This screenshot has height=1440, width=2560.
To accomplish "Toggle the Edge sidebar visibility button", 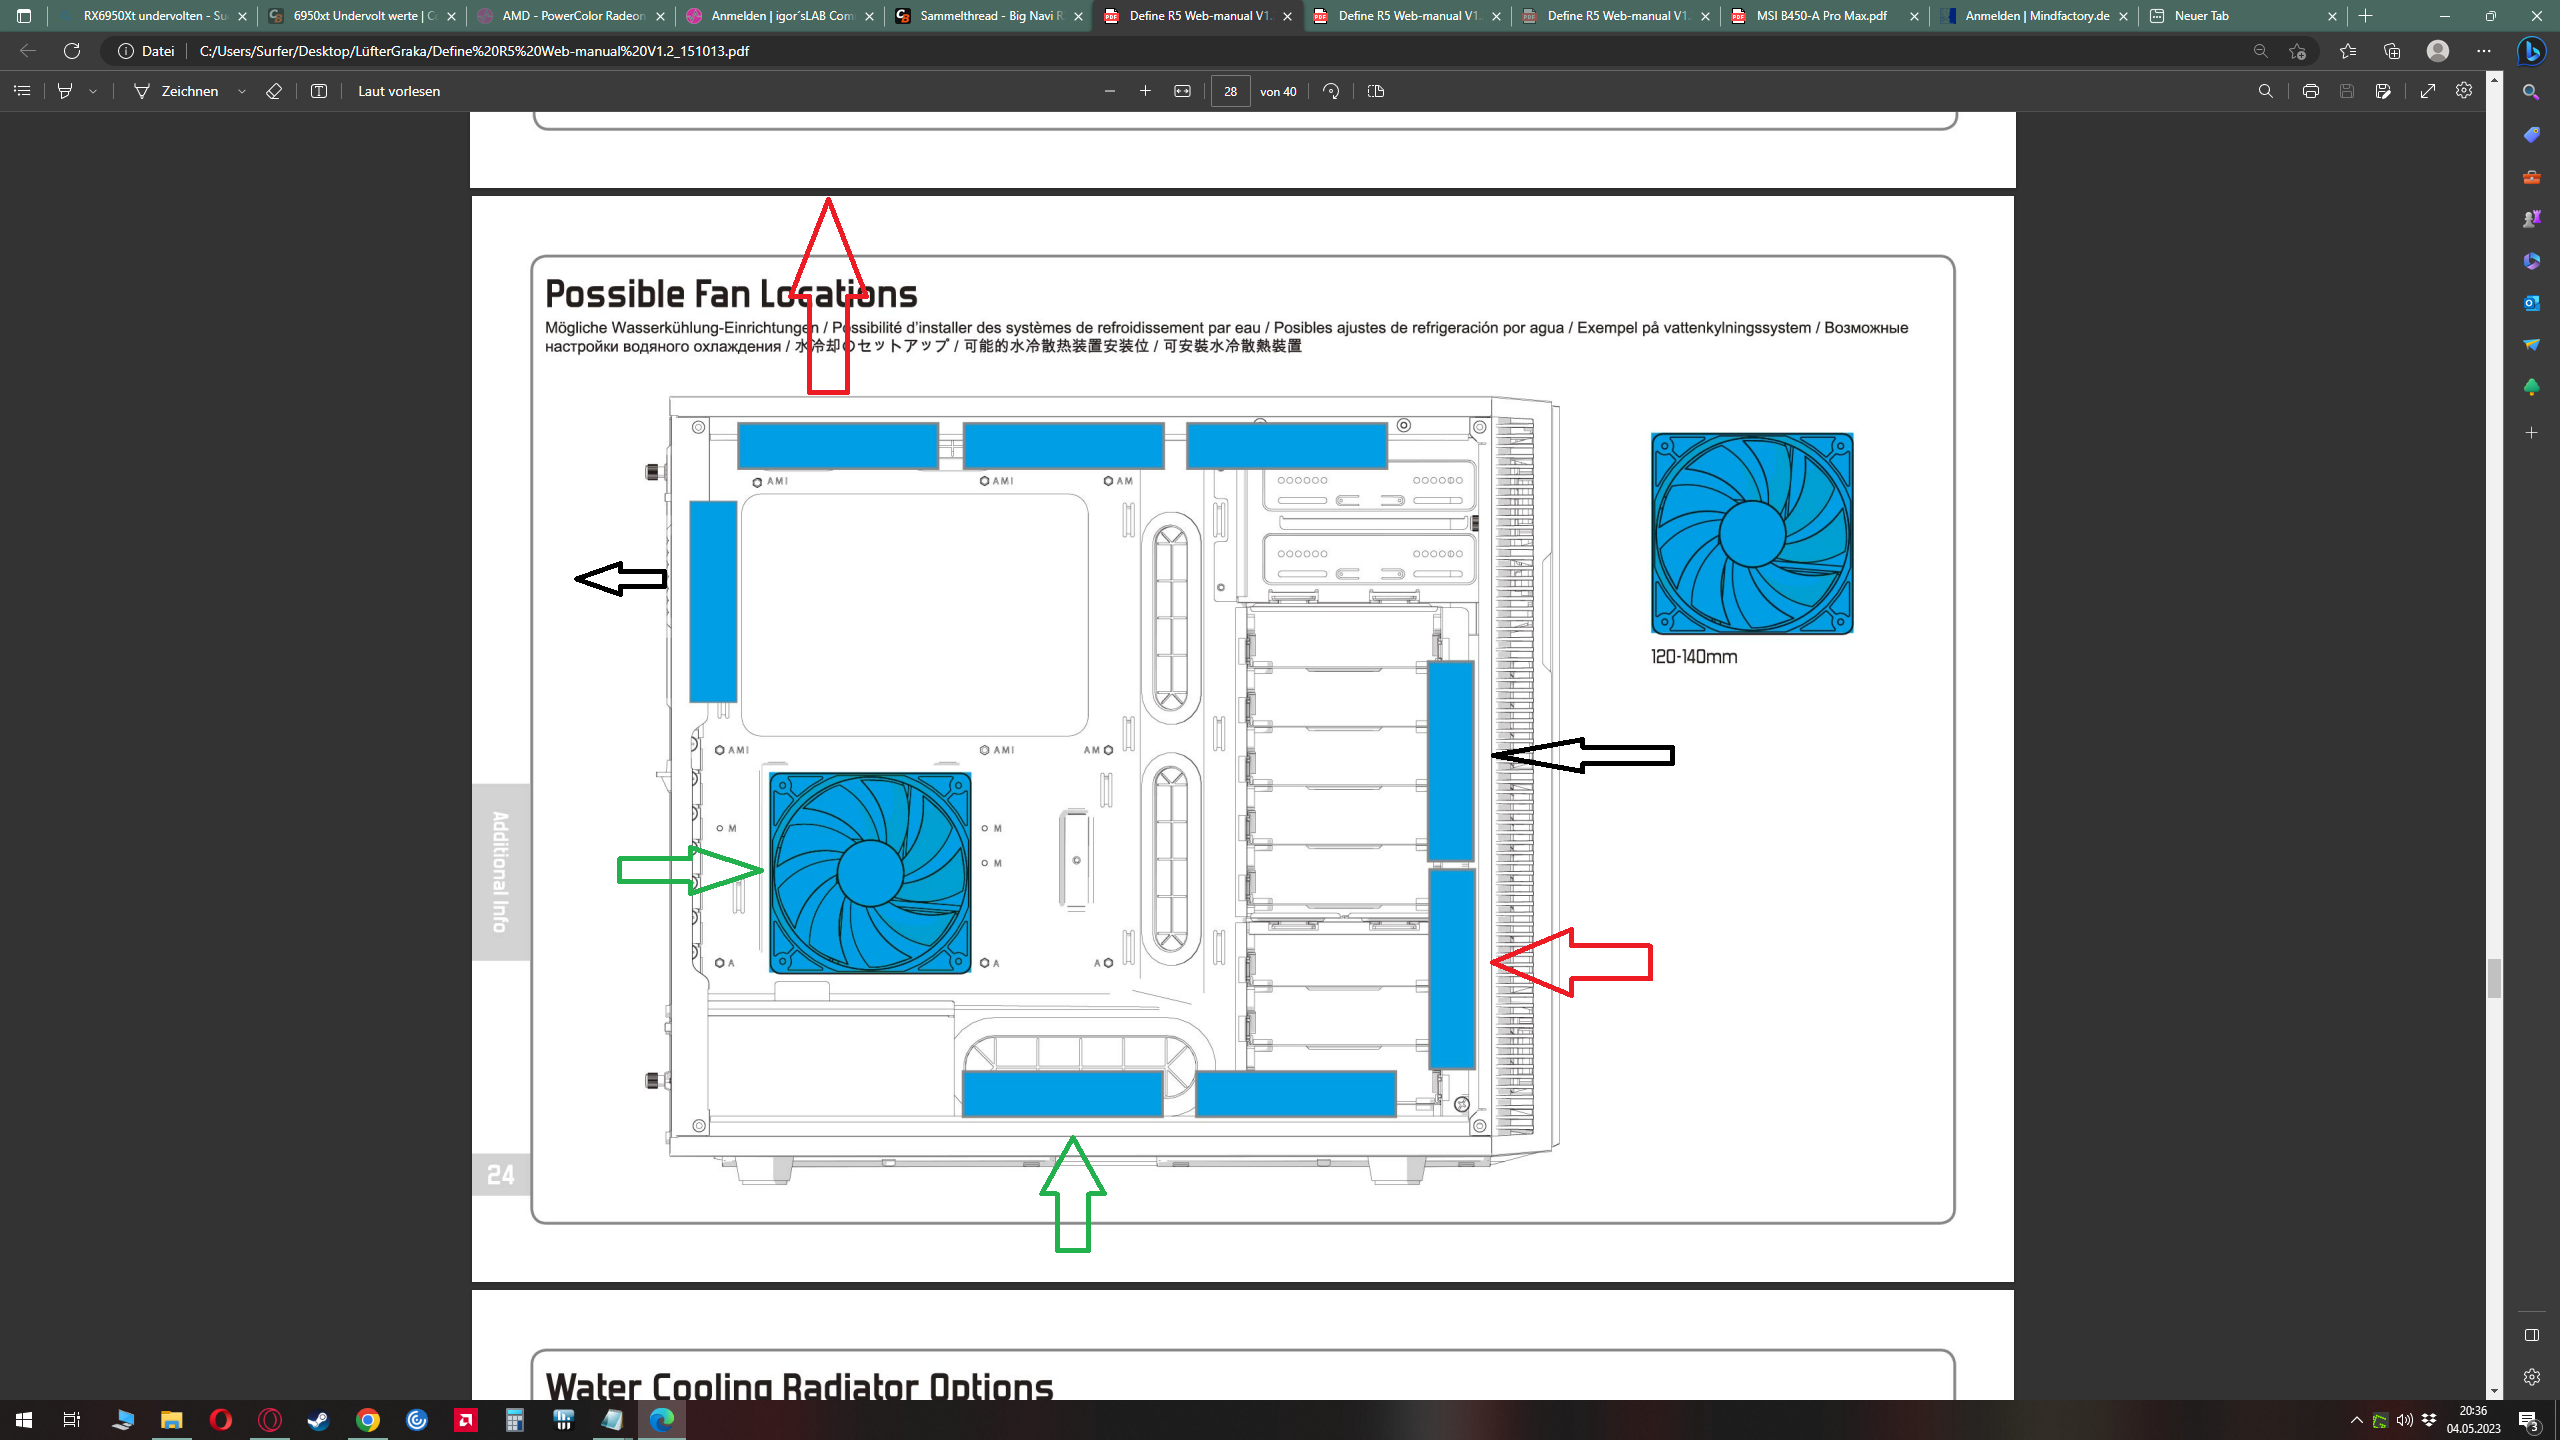I will pyautogui.click(x=2531, y=1335).
